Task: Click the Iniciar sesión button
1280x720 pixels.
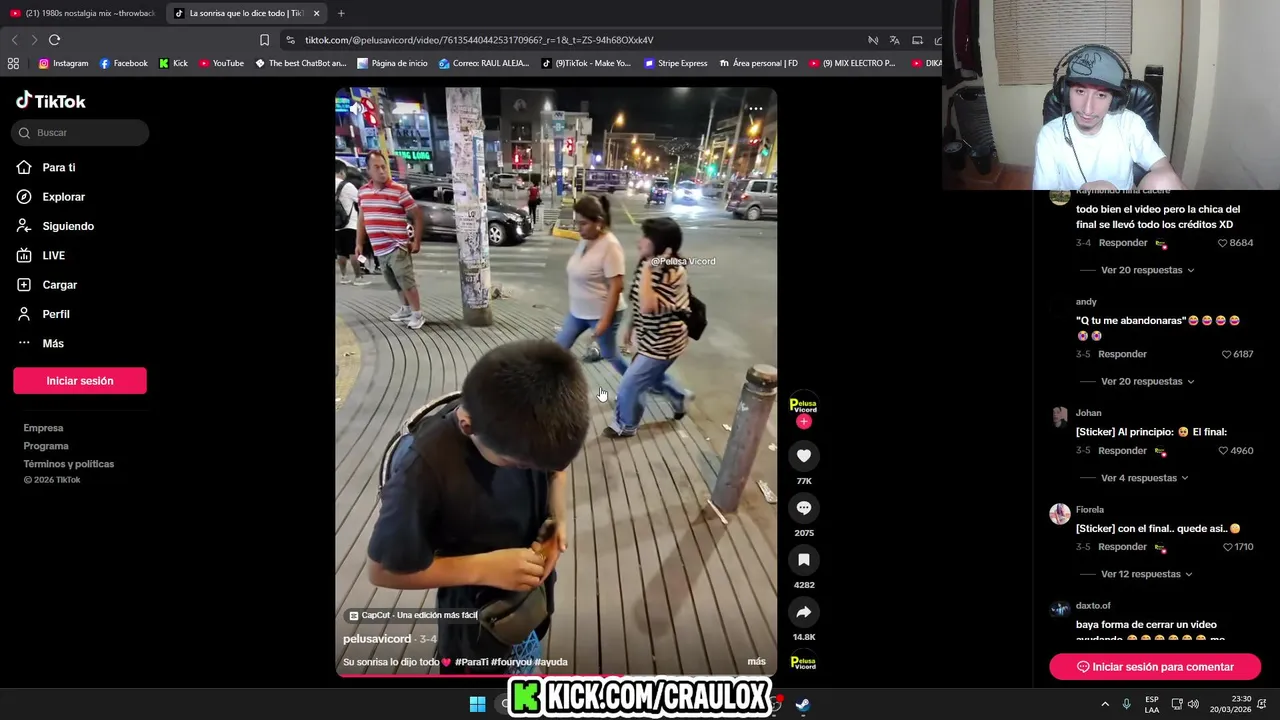Action: pos(80,381)
